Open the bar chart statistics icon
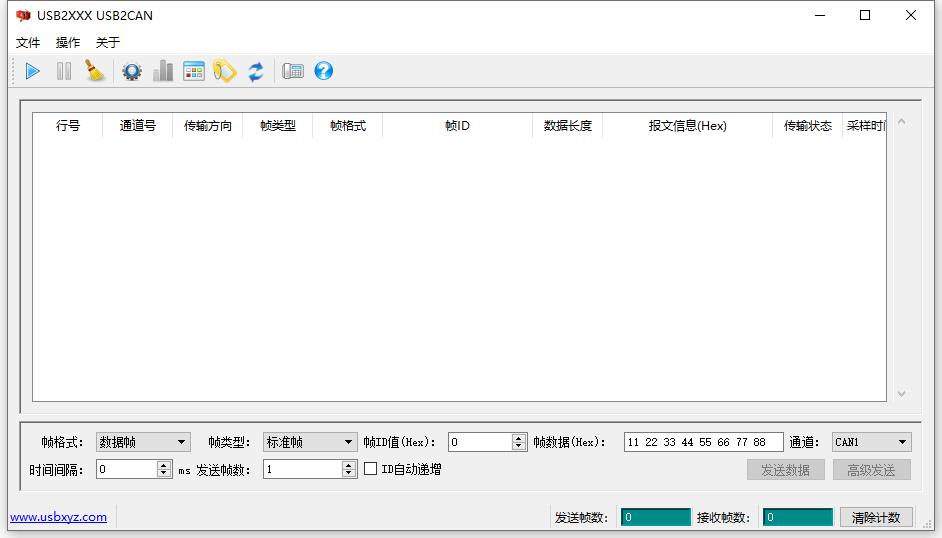The width and height of the screenshot is (942, 538). pyautogui.click(x=162, y=71)
